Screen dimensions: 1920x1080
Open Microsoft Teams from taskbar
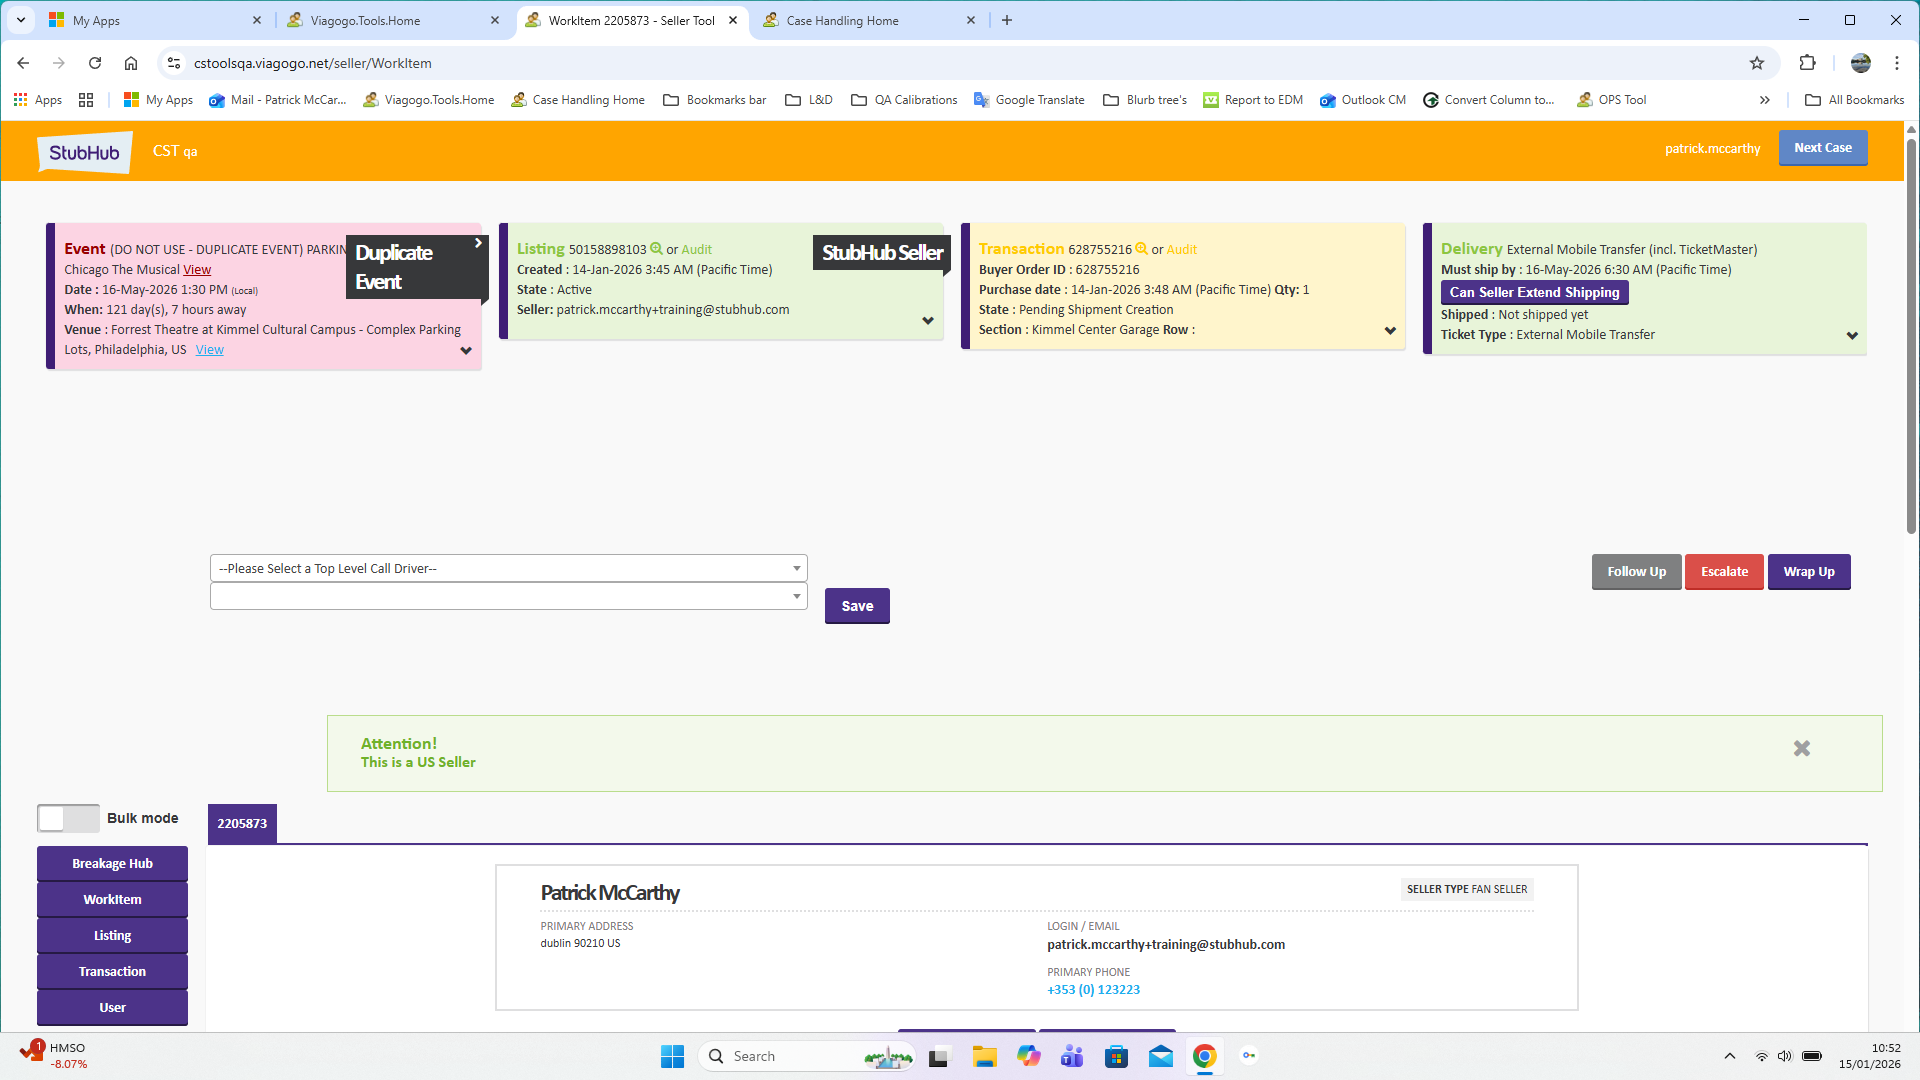point(1072,1056)
